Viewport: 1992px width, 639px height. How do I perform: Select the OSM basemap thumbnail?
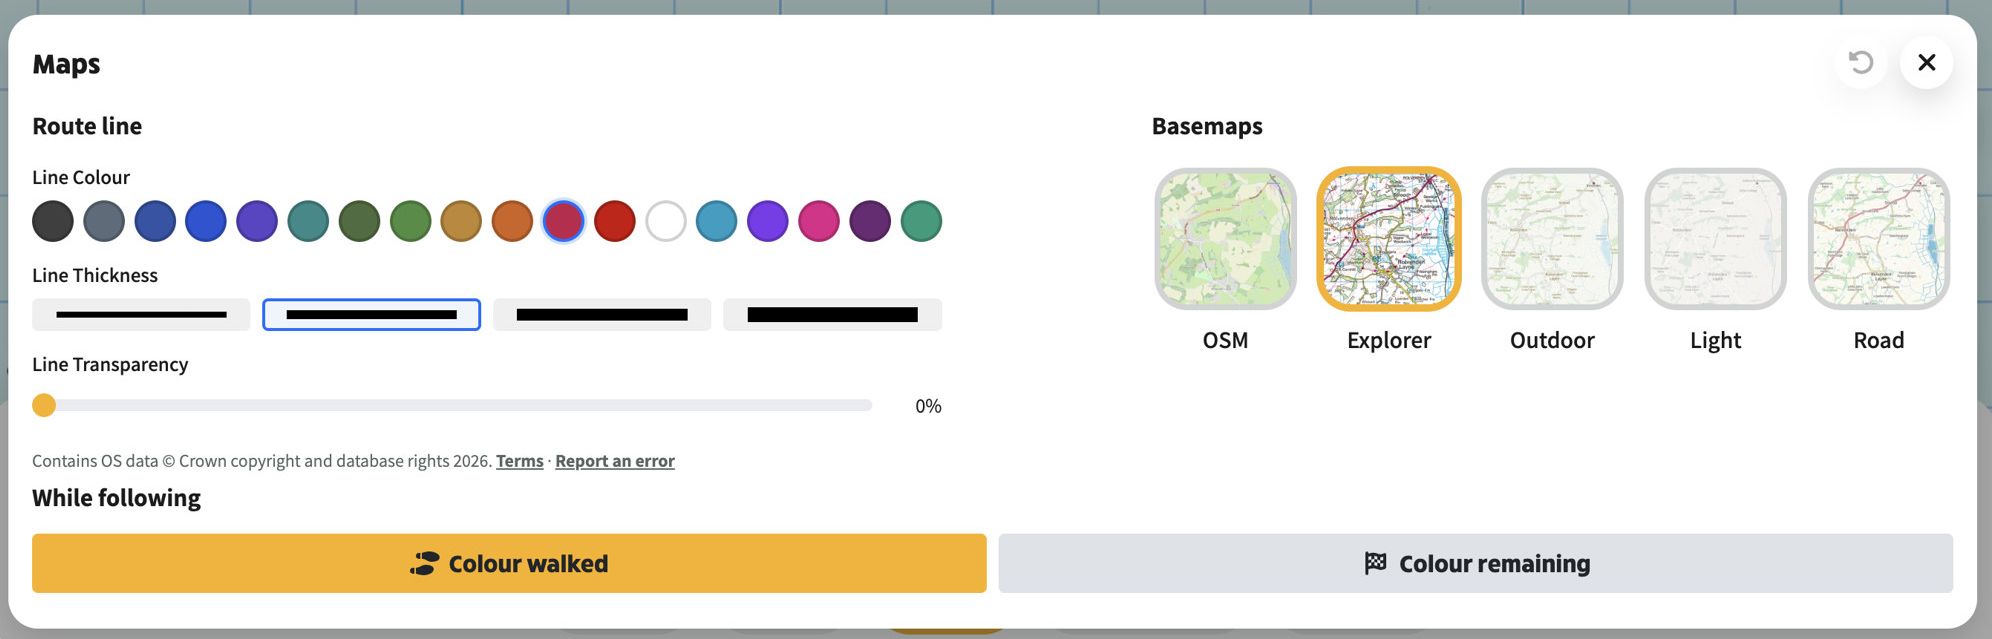[x=1225, y=239]
